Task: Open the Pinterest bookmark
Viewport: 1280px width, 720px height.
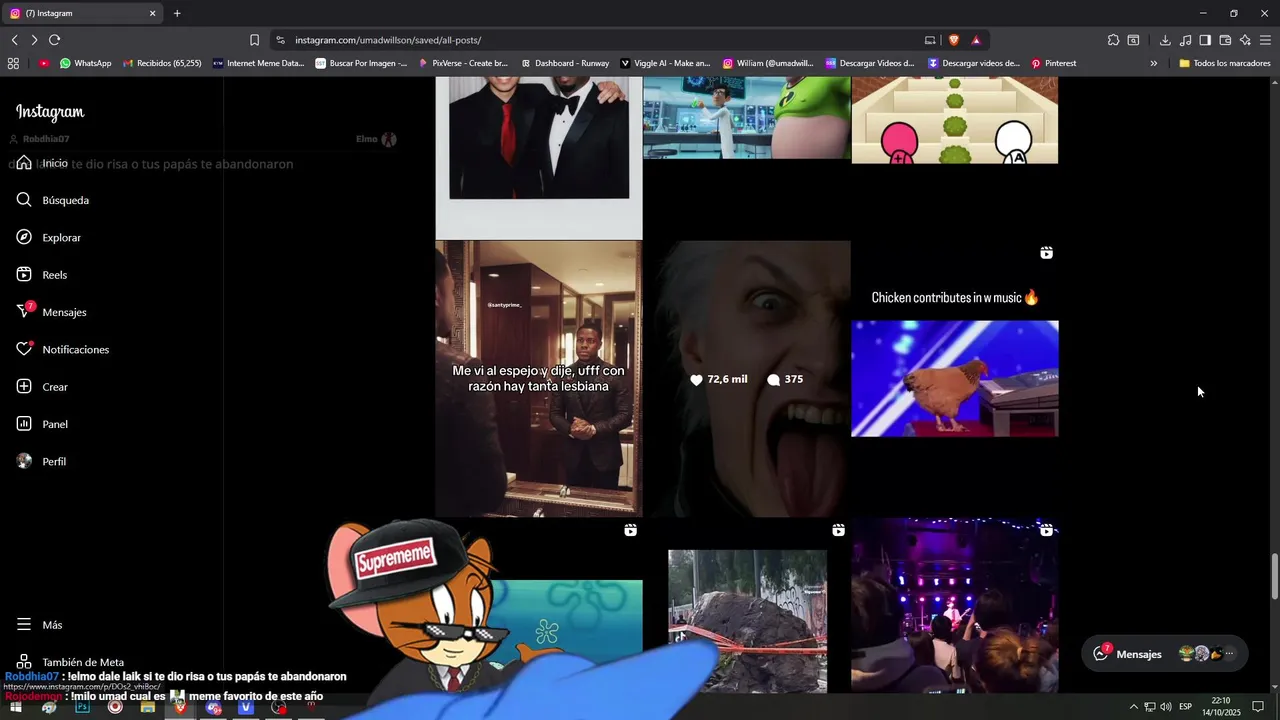Action: point(1054,63)
